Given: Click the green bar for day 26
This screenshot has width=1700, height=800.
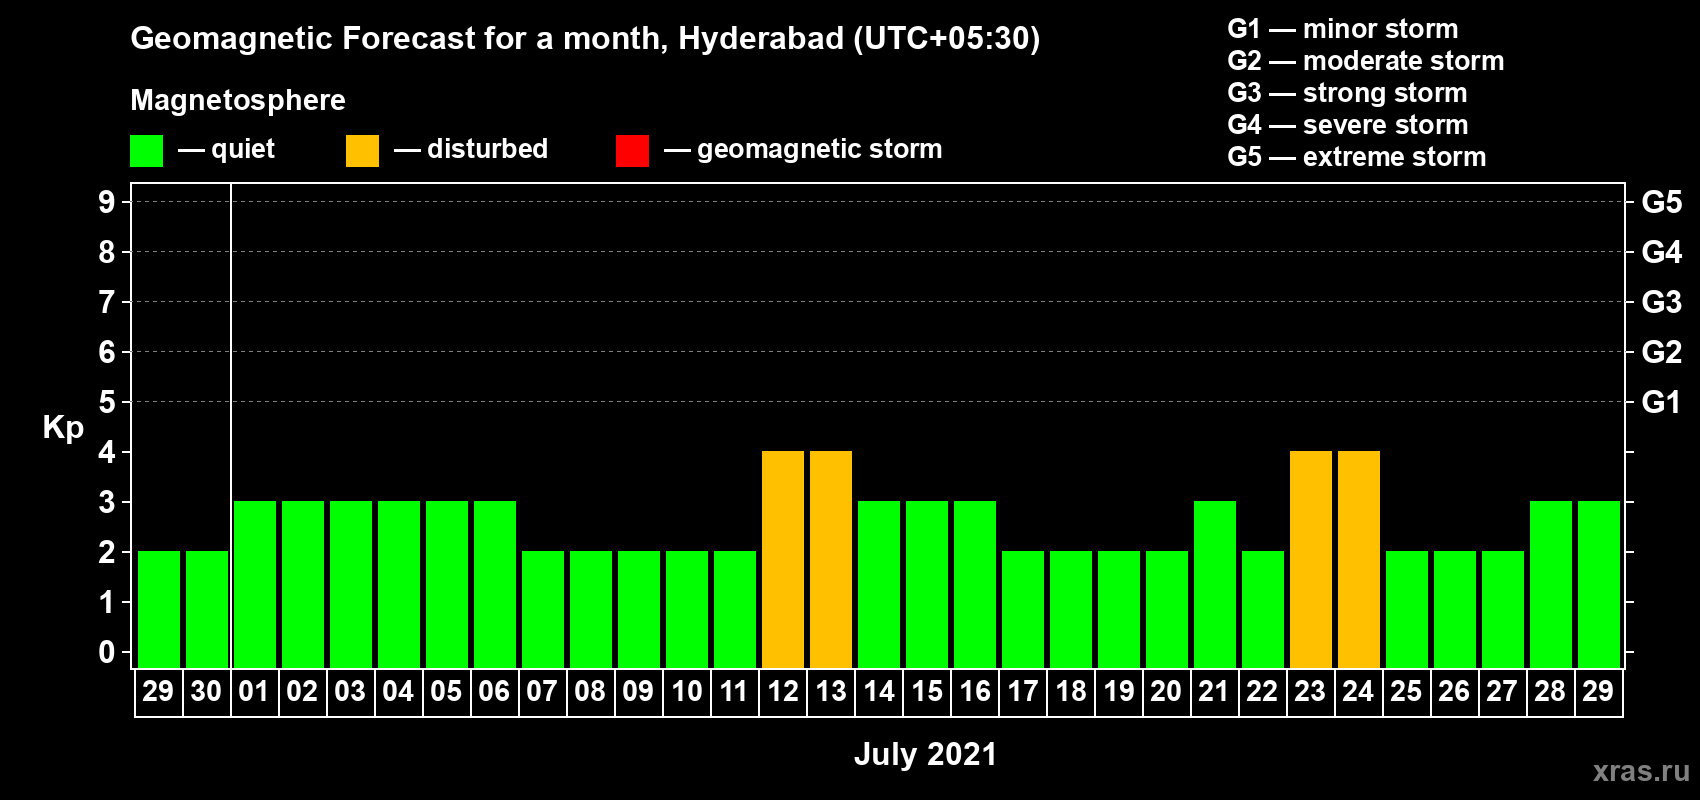Looking at the screenshot, I should [x=1455, y=609].
